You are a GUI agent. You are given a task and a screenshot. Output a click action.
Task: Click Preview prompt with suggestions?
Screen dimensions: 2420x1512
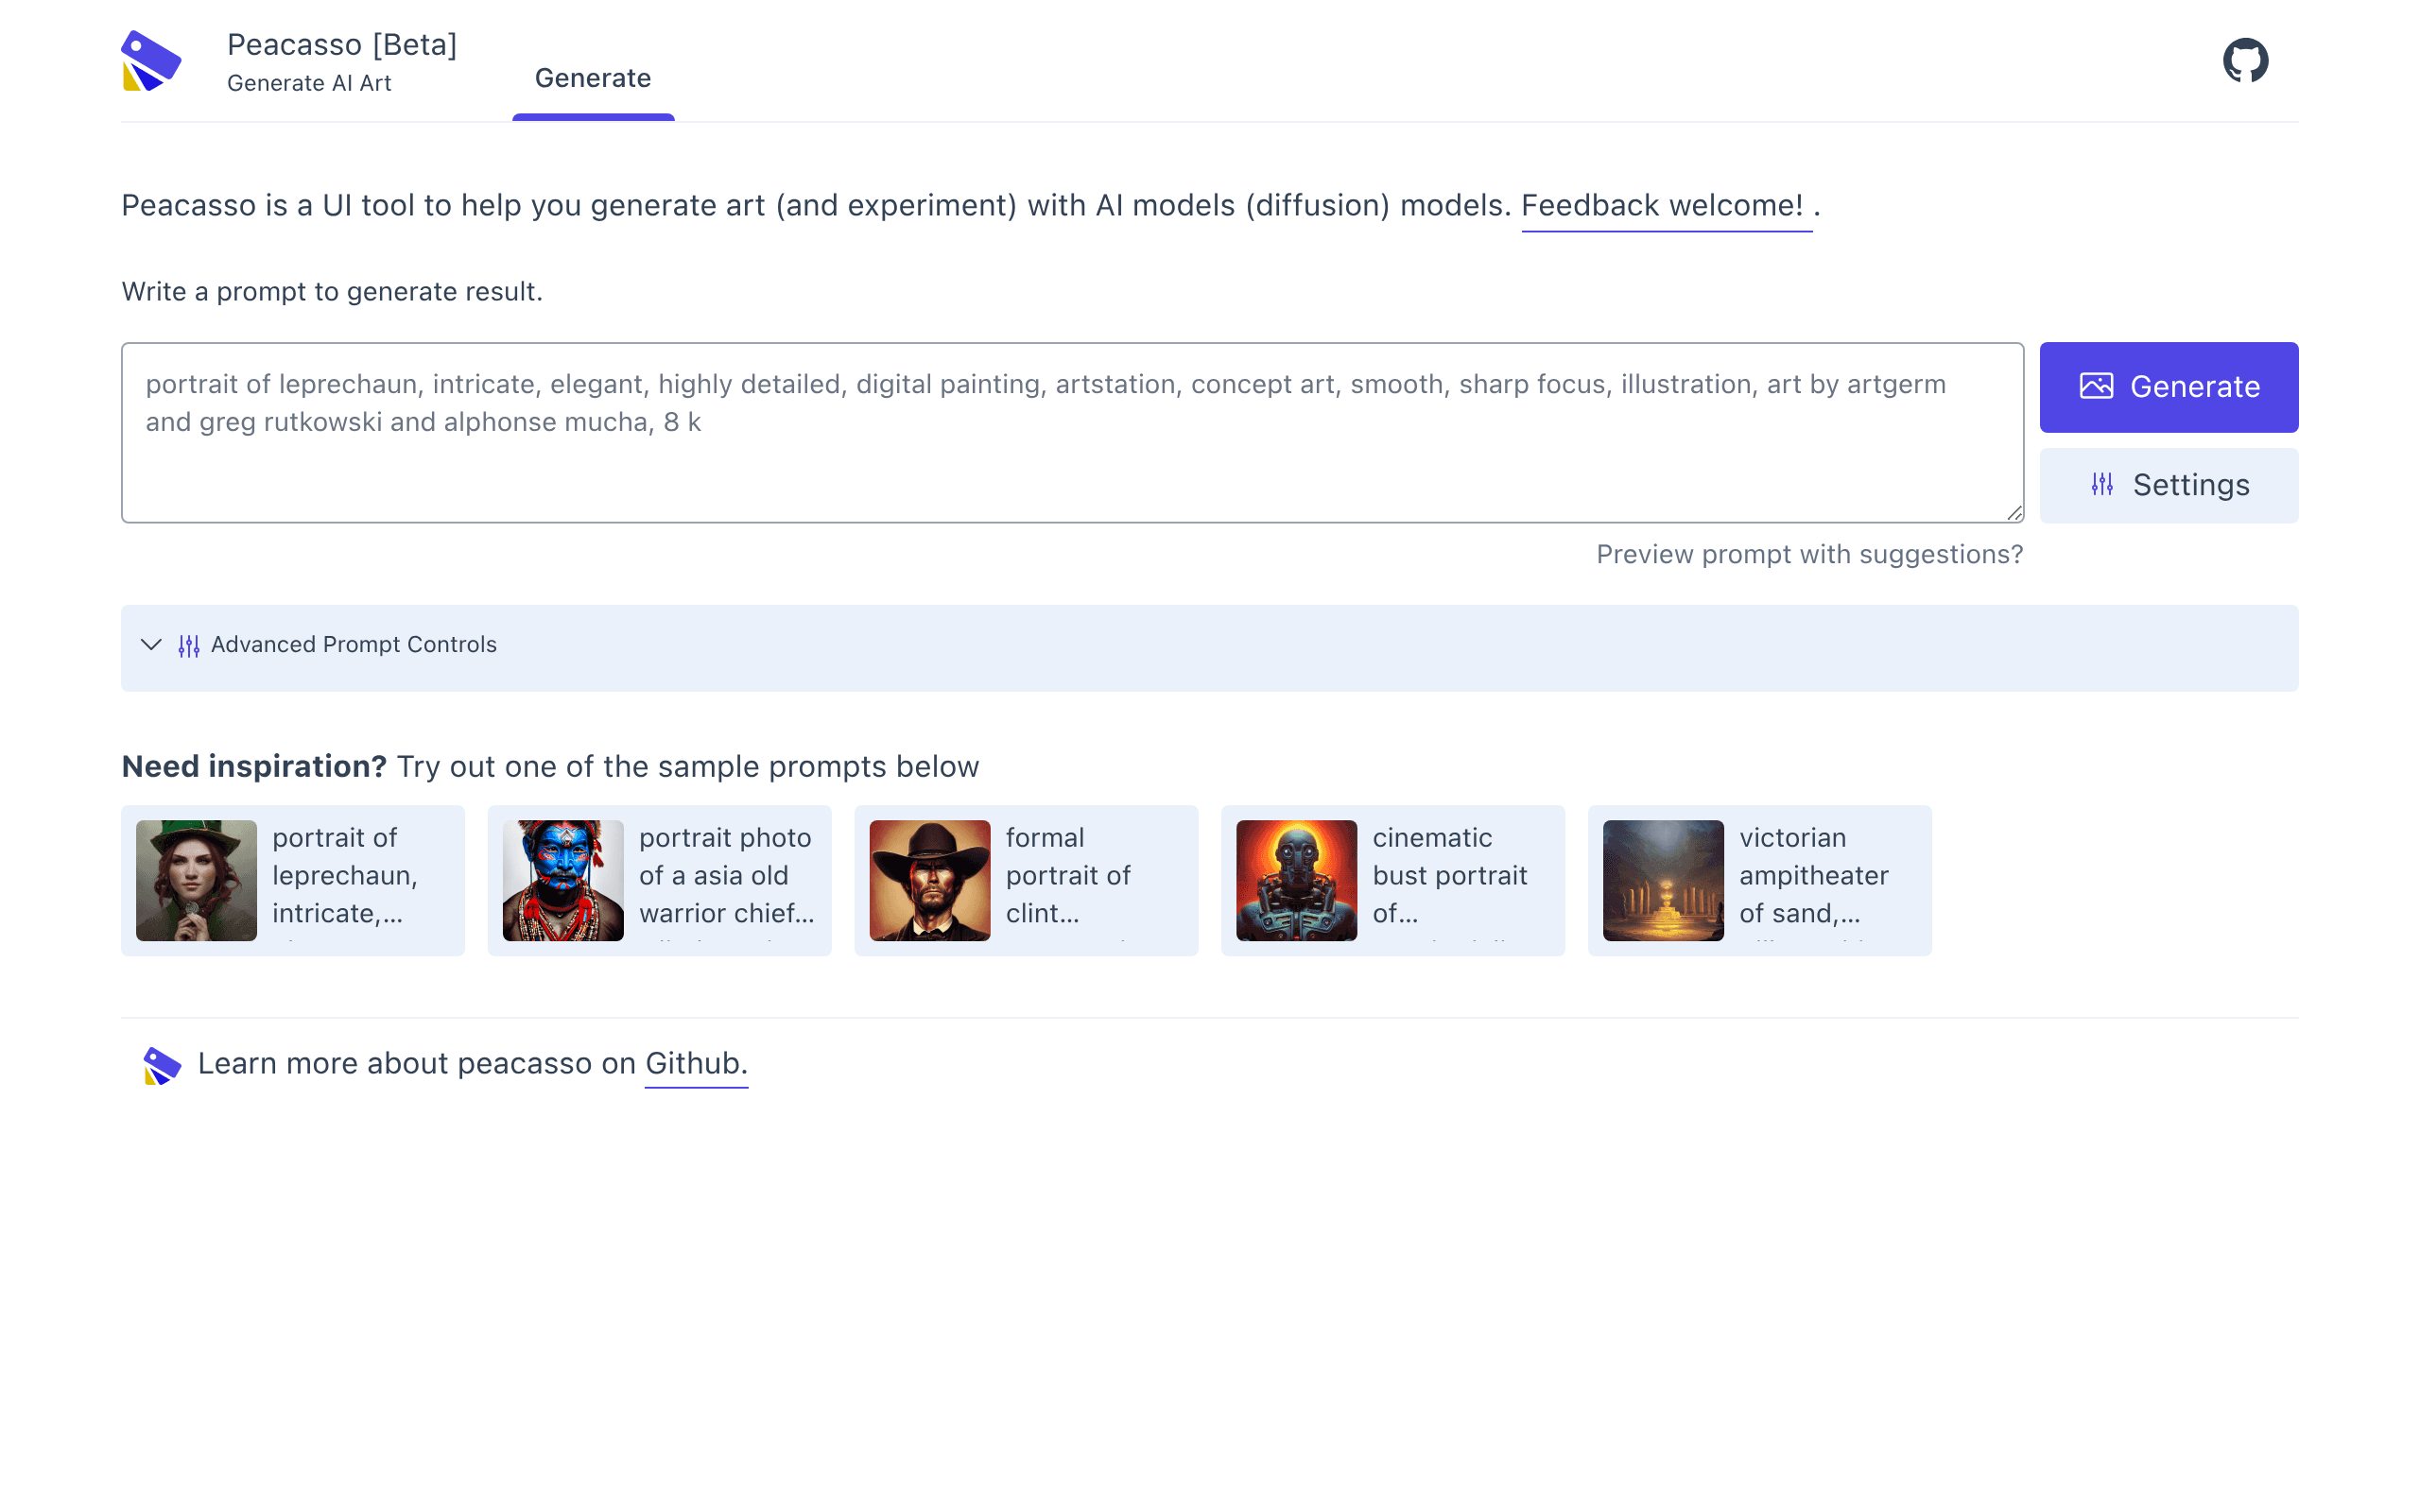(1809, 554)
